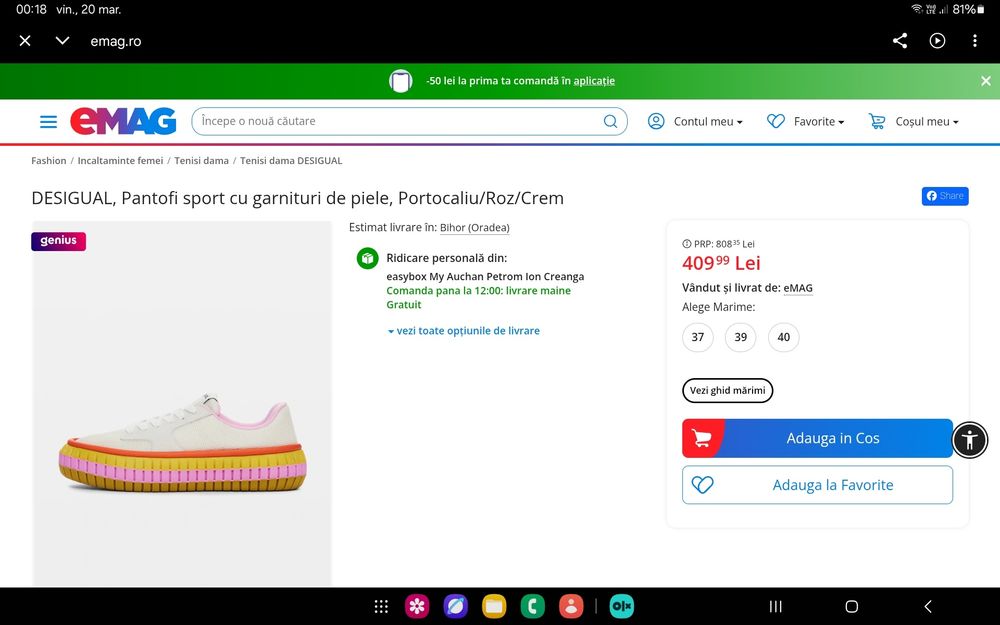Screen dimensions: 1000x625
Task: Tap the Android back button
Action: [x=928, y=607]
